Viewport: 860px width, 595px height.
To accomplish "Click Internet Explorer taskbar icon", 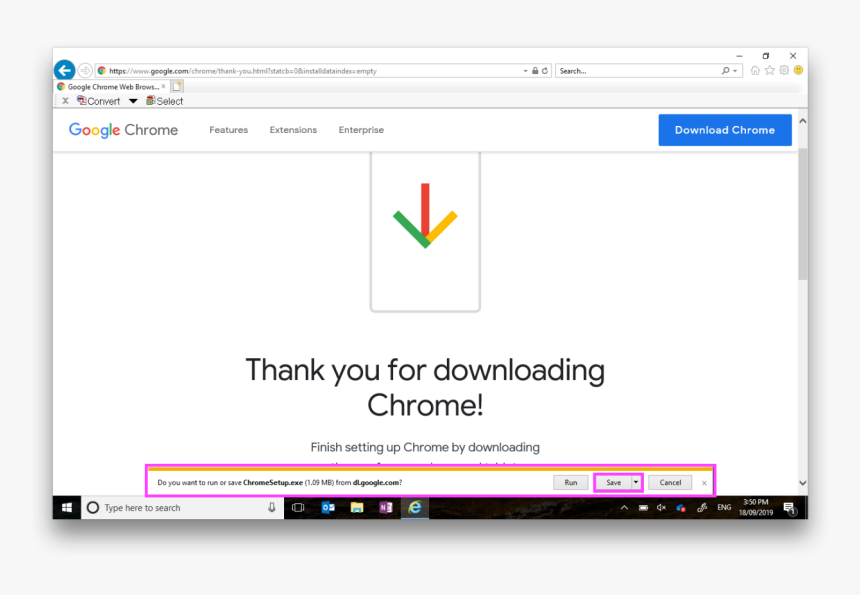I will 415,508.
